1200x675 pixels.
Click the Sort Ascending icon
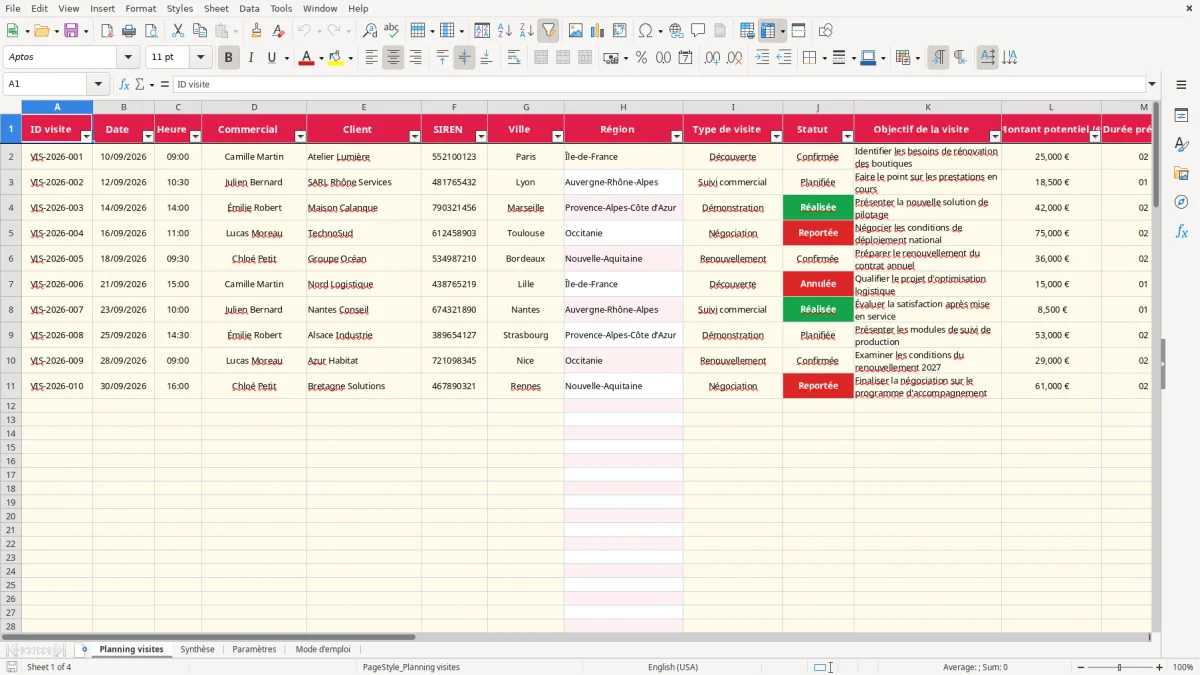[505, 31]
